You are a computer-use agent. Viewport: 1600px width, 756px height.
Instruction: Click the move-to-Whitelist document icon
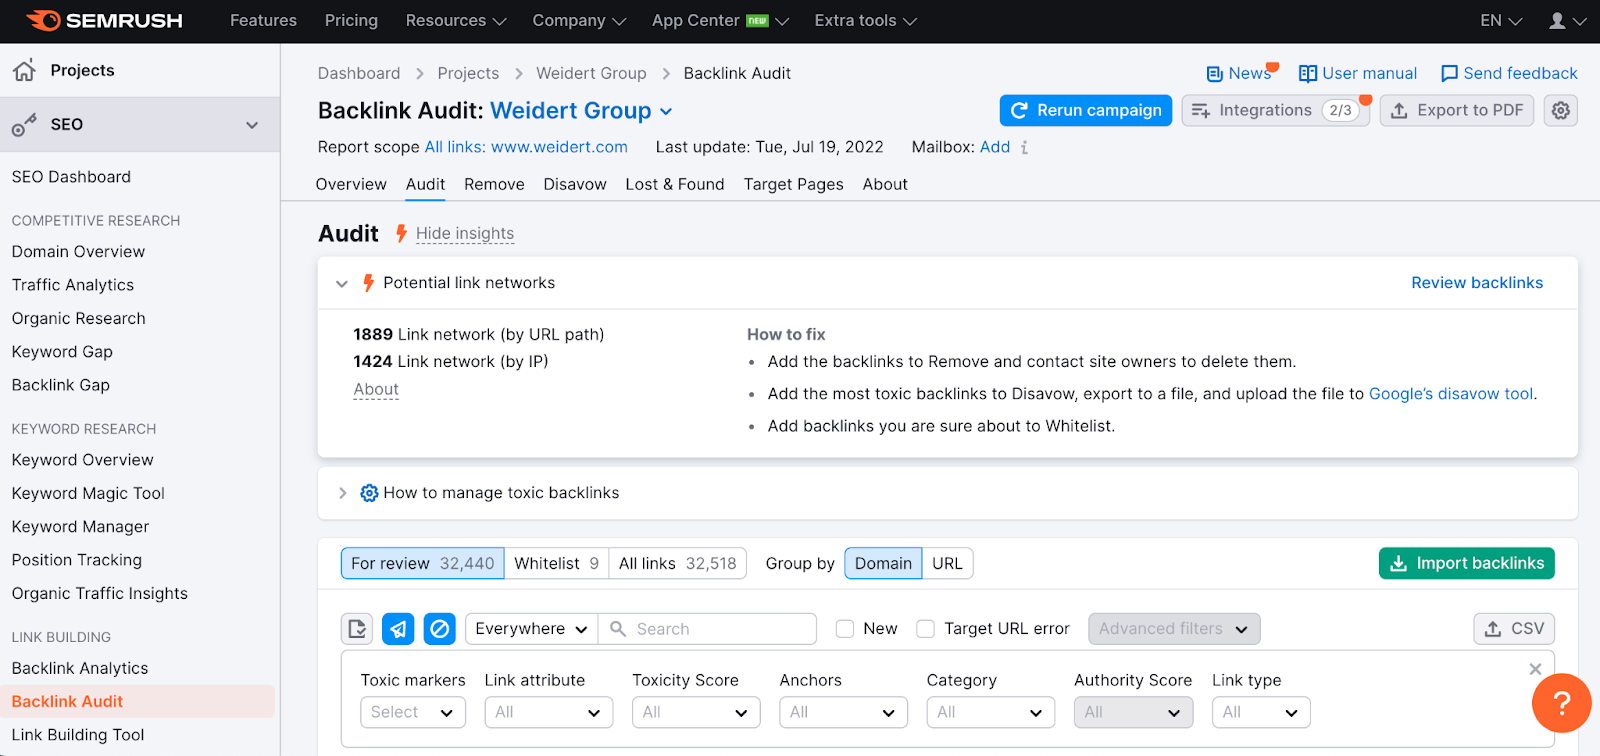click(x=357, y=628)
